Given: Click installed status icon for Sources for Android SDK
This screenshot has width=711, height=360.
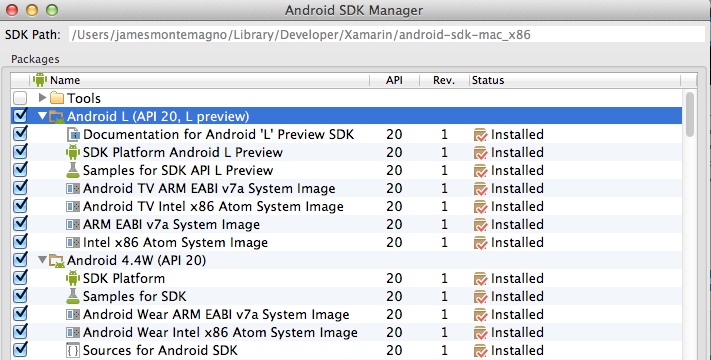Looking at the screenshot, I should click(x=480, y=351).
